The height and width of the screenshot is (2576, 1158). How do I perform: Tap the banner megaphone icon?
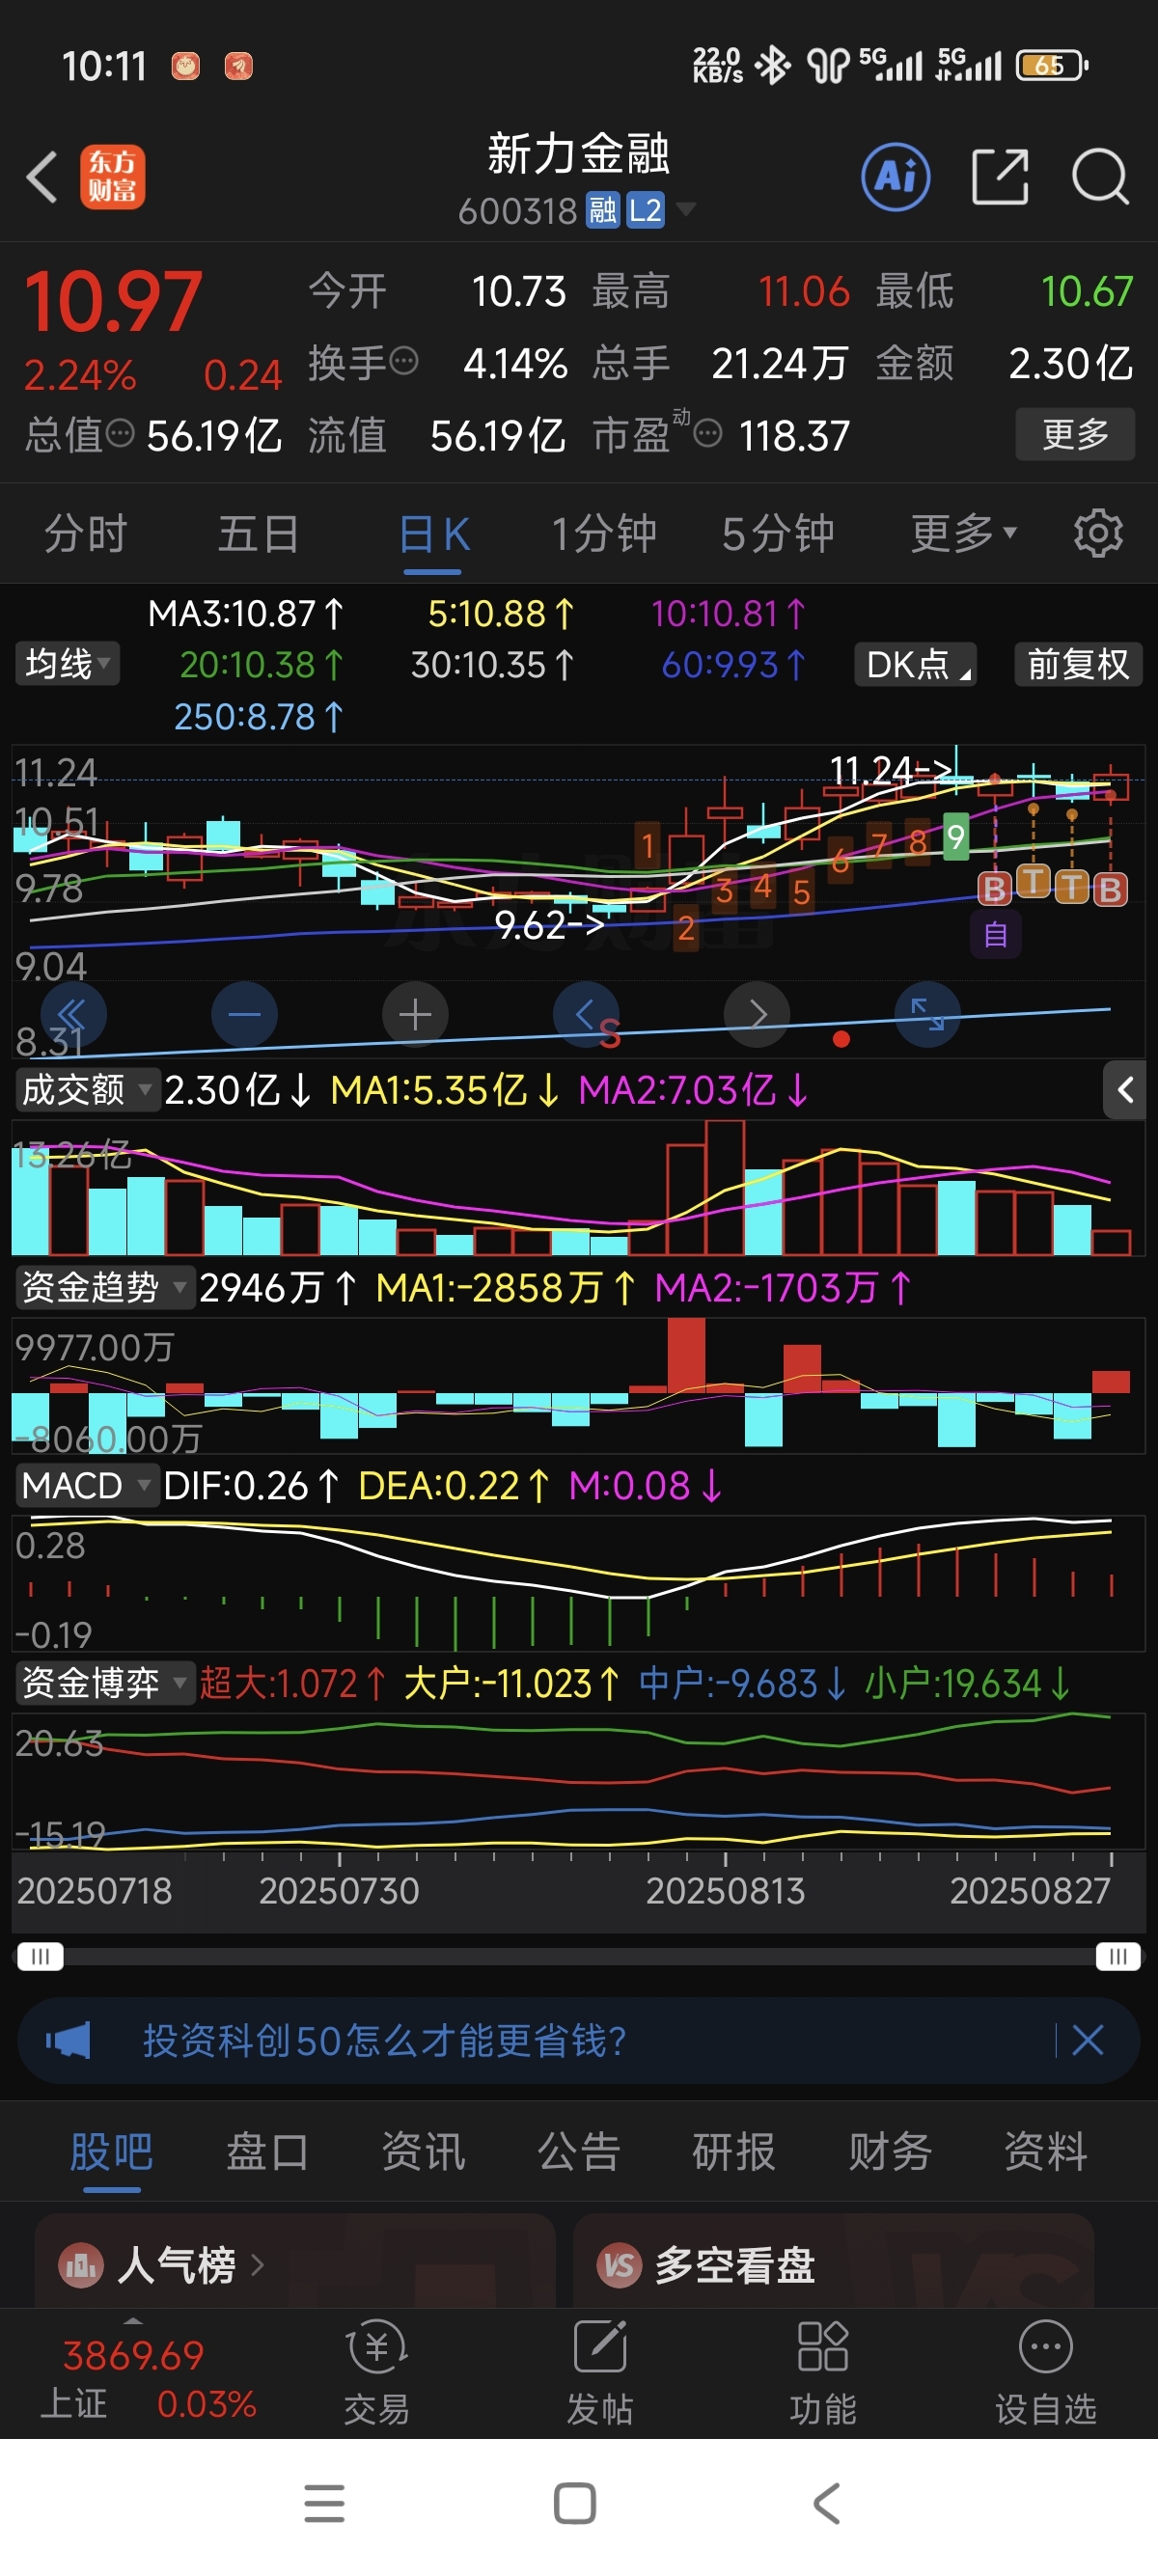tap(68, 2040)
